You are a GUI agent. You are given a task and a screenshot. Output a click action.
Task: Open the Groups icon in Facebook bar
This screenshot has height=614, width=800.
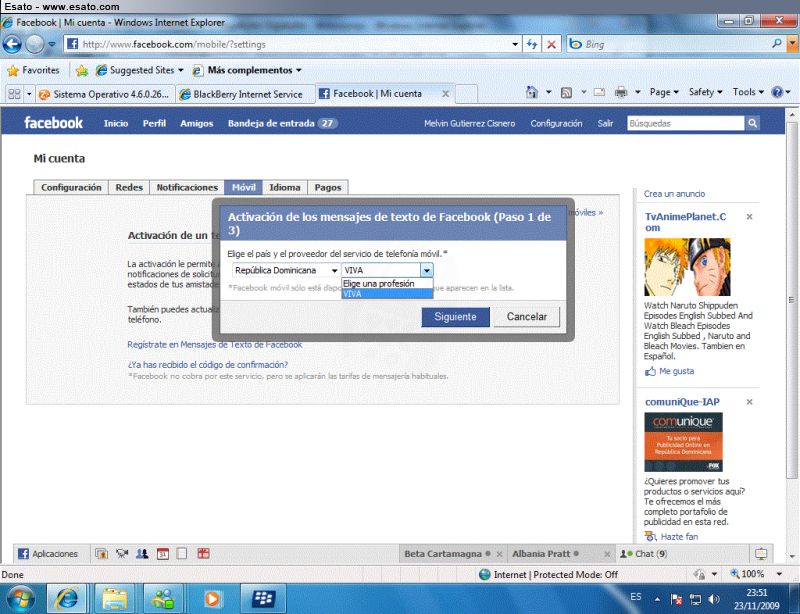click(142, 554)
